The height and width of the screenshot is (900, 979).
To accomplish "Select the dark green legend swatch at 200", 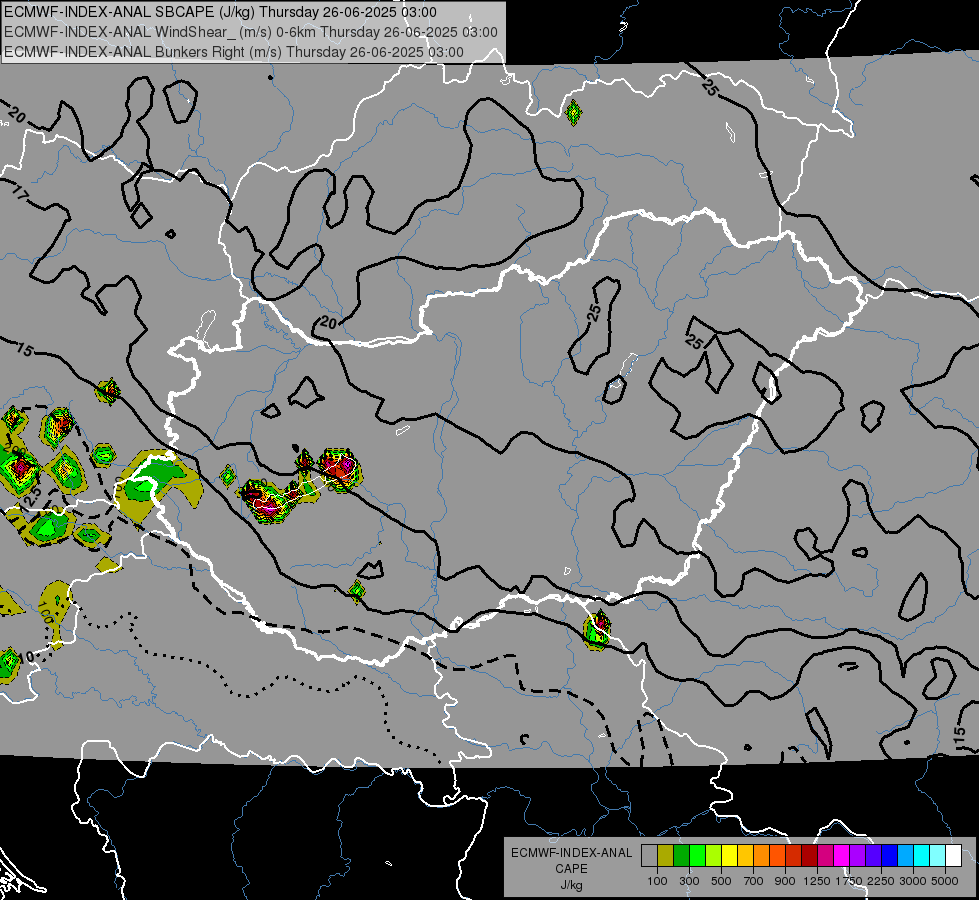I will (681, 855).
